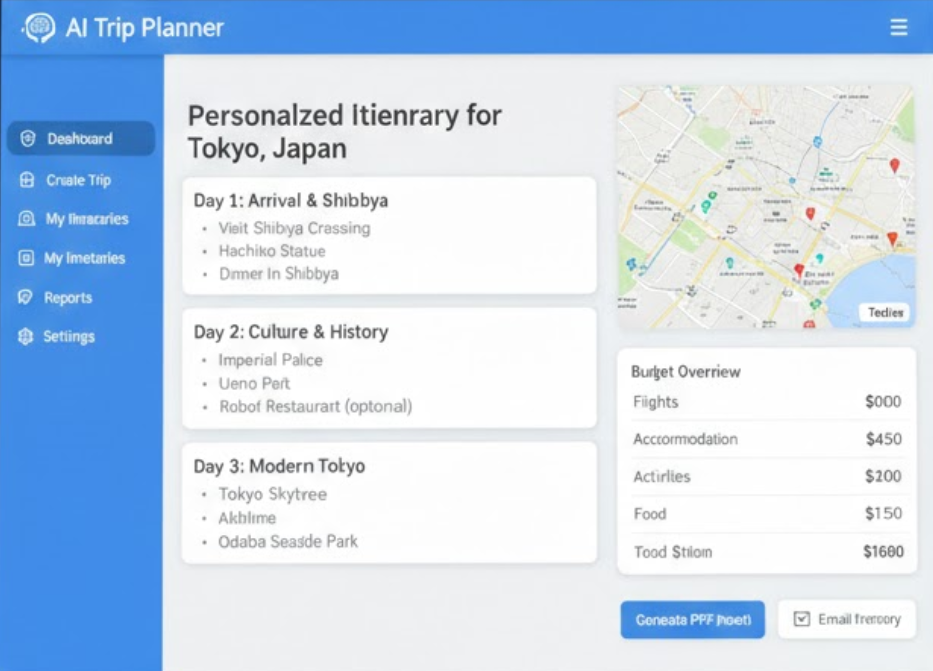Click the label button on map corner

[x=885, y=313]
